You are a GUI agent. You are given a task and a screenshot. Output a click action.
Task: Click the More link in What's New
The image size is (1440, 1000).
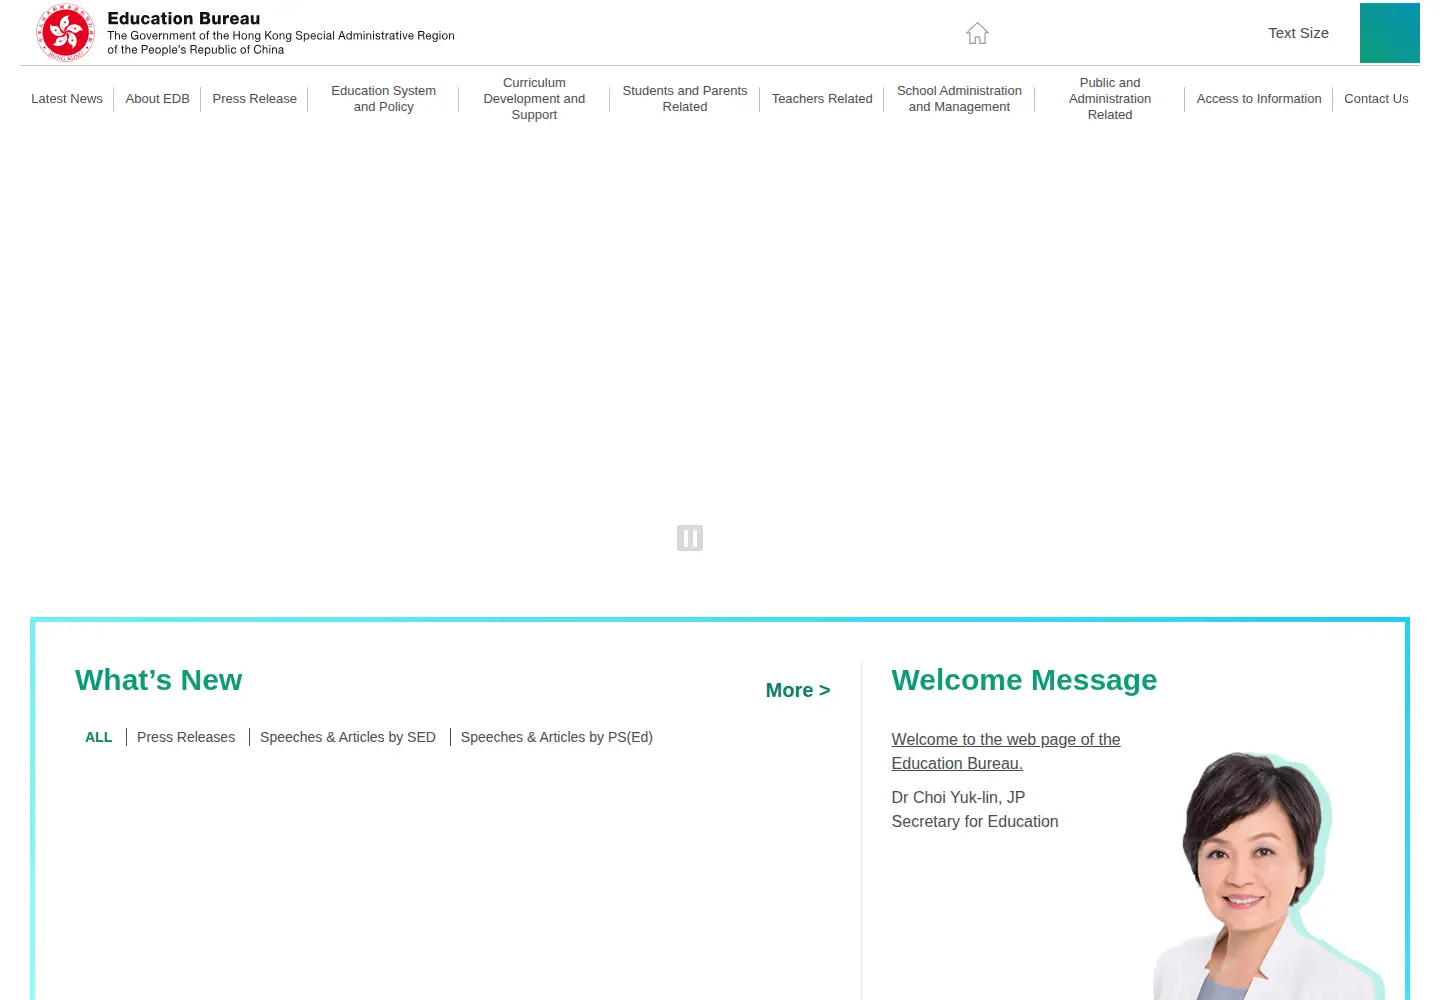[798, 690]
